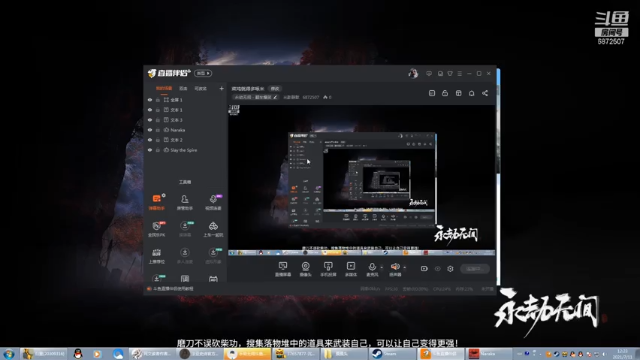640x360 pixels.
Task: Add a new scene with the plus button
Action: pos(221,89)
